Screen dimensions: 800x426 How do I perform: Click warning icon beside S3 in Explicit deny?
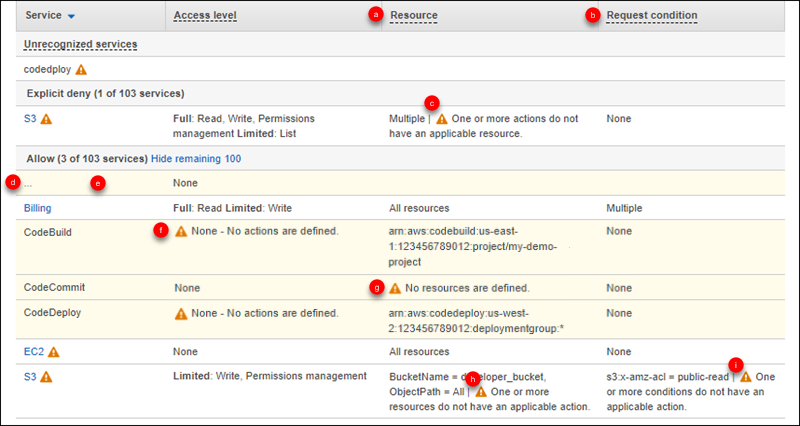[46, 119]
